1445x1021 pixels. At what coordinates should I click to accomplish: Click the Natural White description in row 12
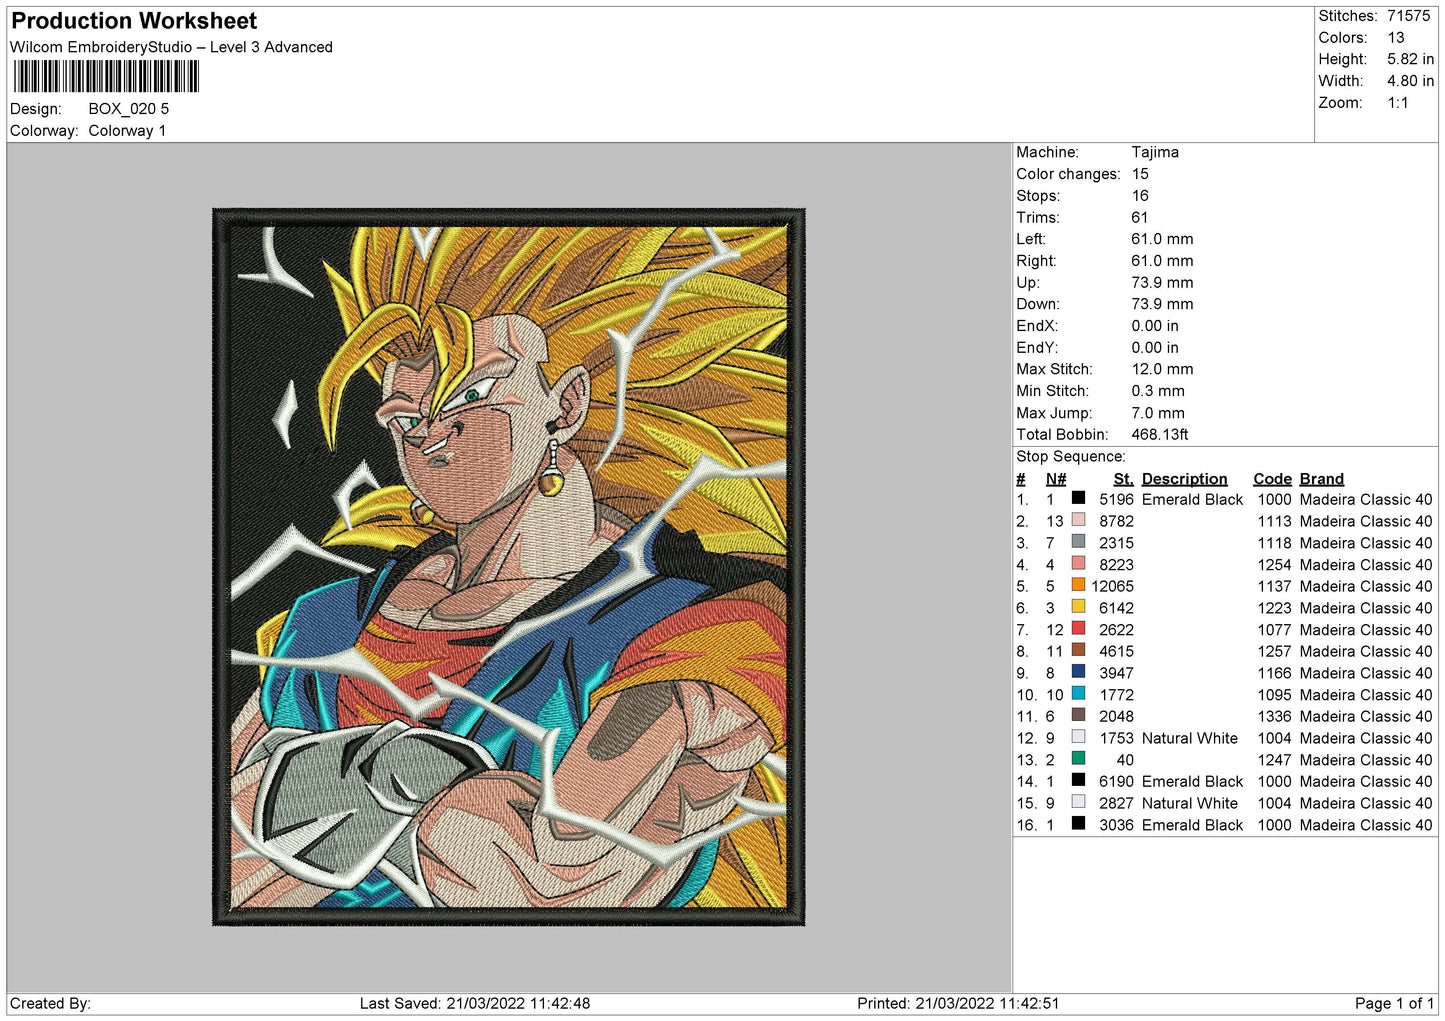tap(1189, 738)
